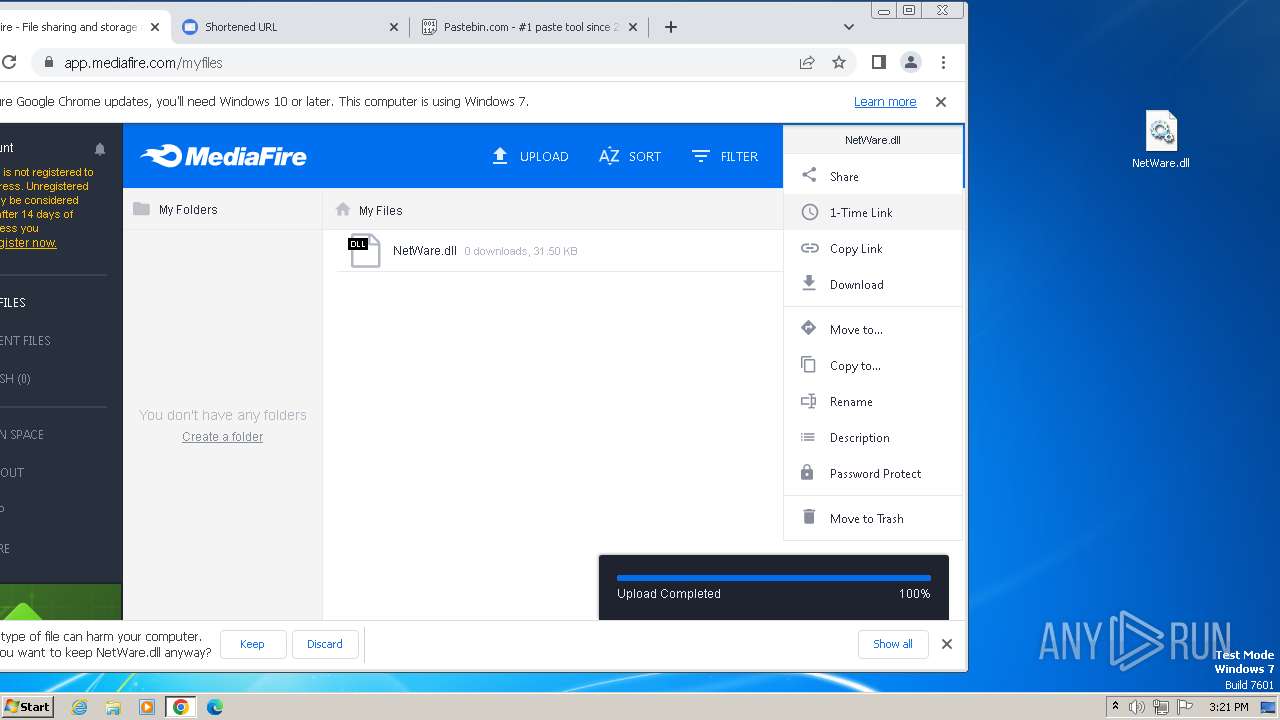
Task: Click the Upload Completed progress bar
Action: click(774, 578)
